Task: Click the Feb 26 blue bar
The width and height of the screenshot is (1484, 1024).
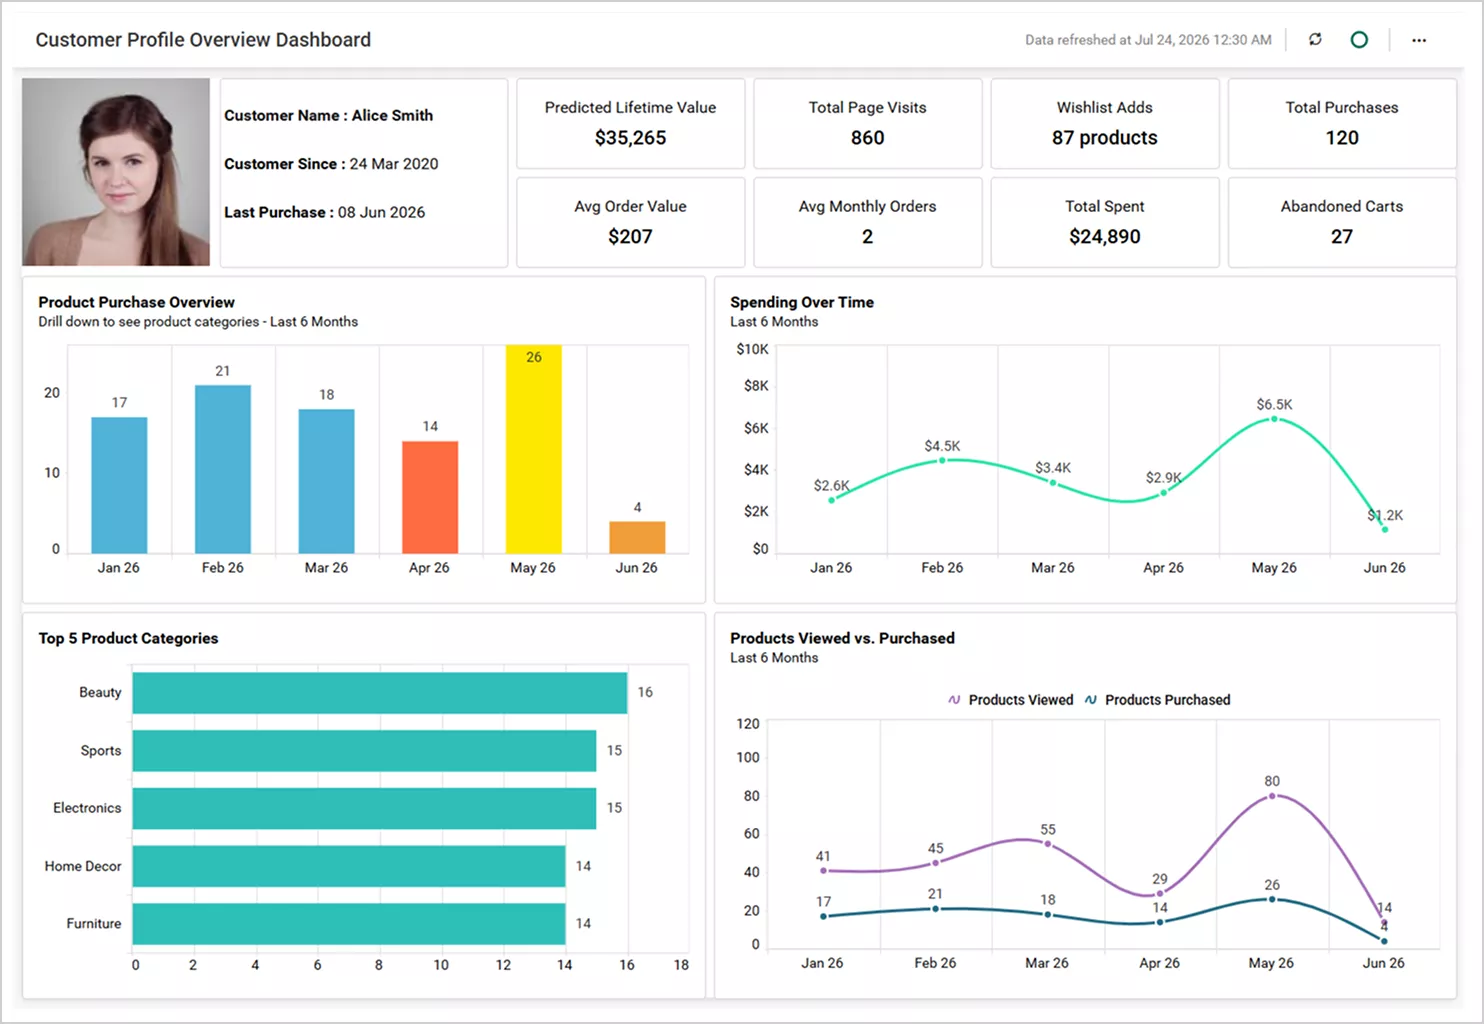Action: 222,469
